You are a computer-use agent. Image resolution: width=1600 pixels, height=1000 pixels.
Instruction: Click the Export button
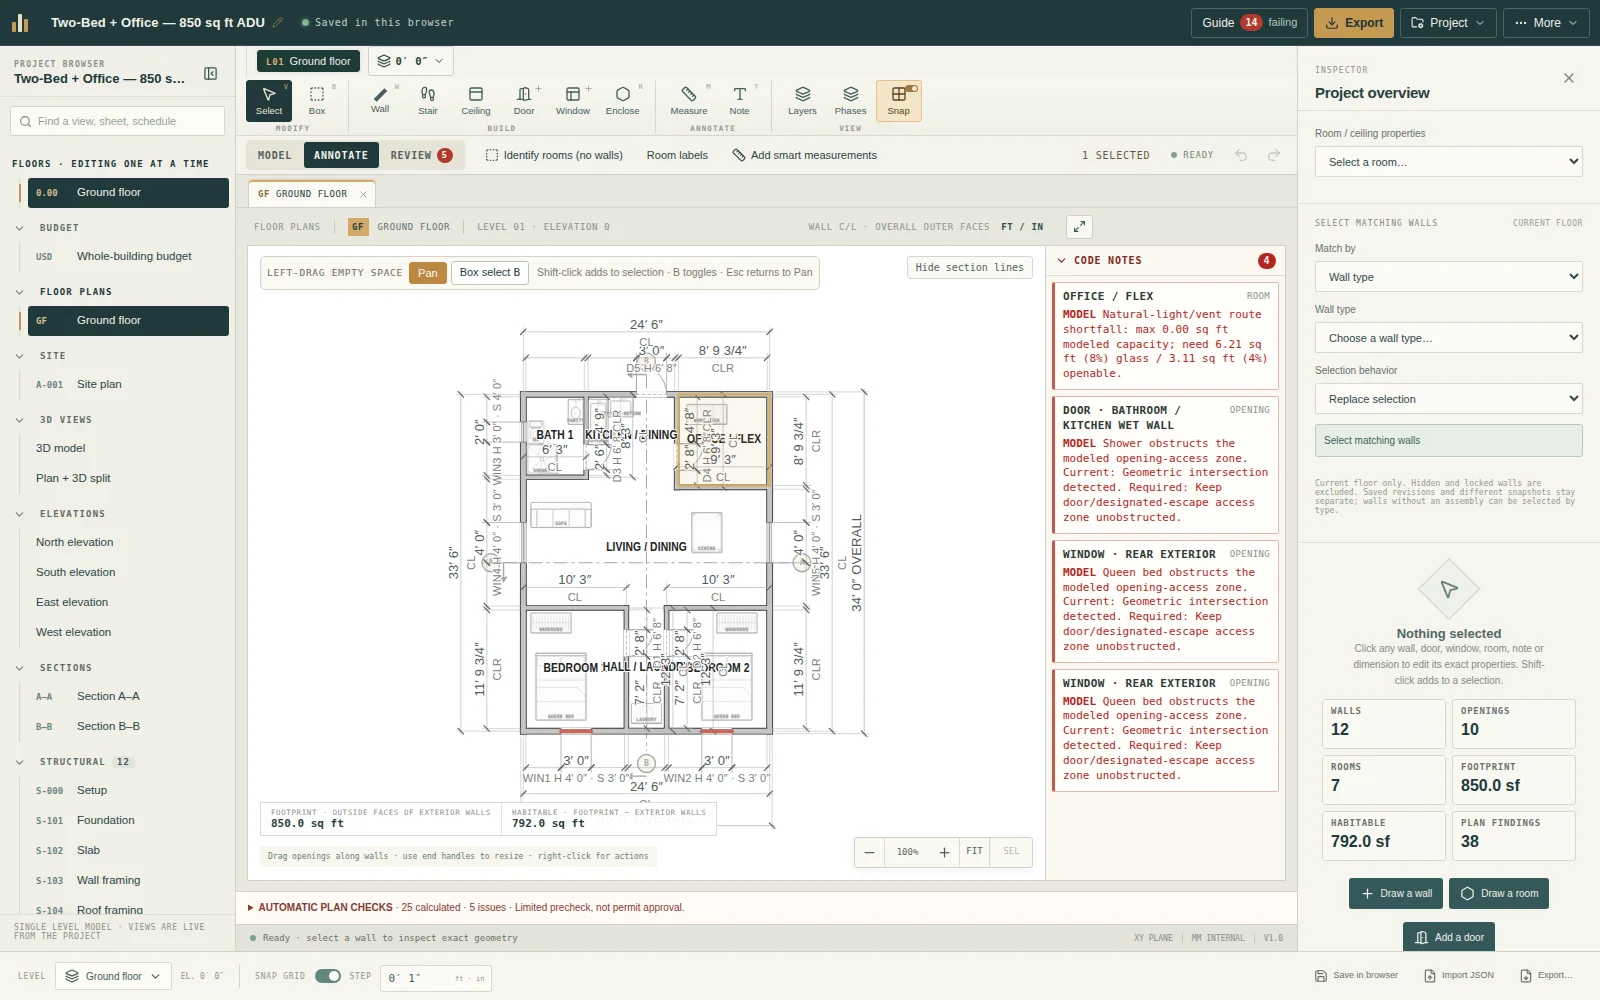coord(1354,23)
